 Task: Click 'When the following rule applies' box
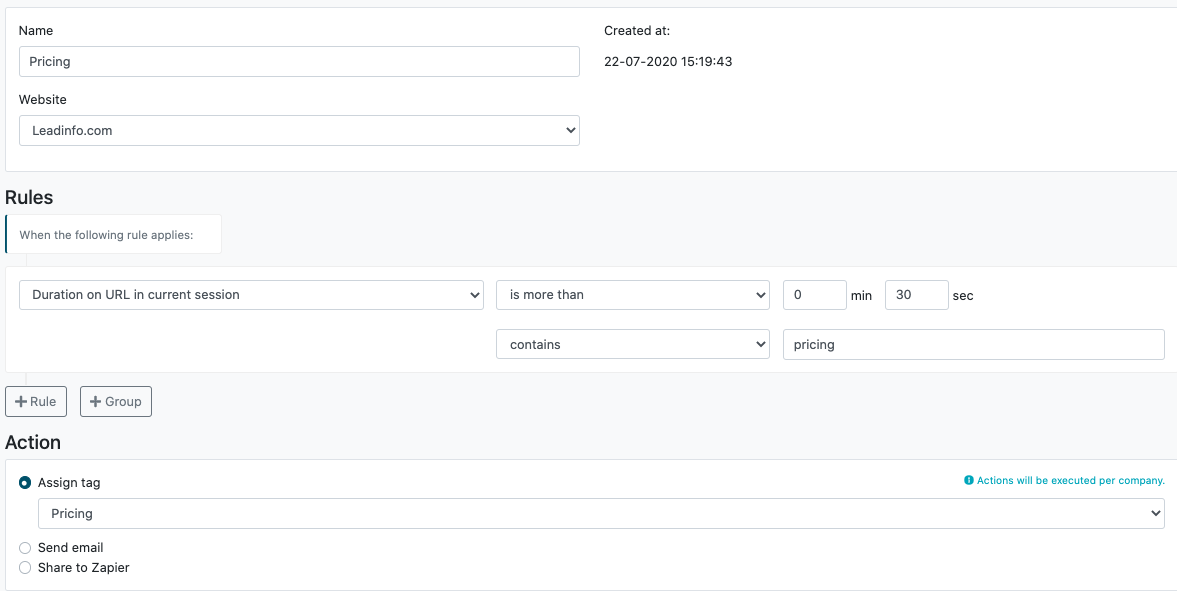coord(113,234)
